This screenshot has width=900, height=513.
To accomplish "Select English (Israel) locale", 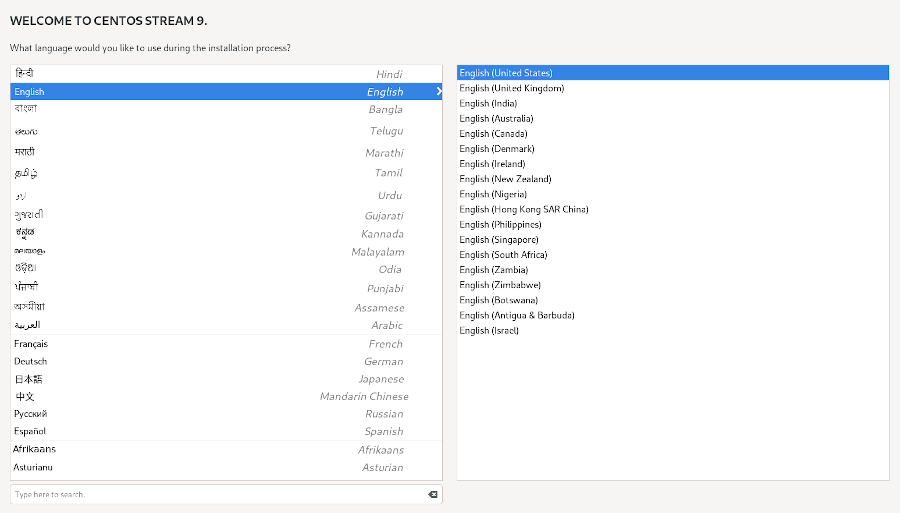I will pyautogui.click(x=489, y=330).
